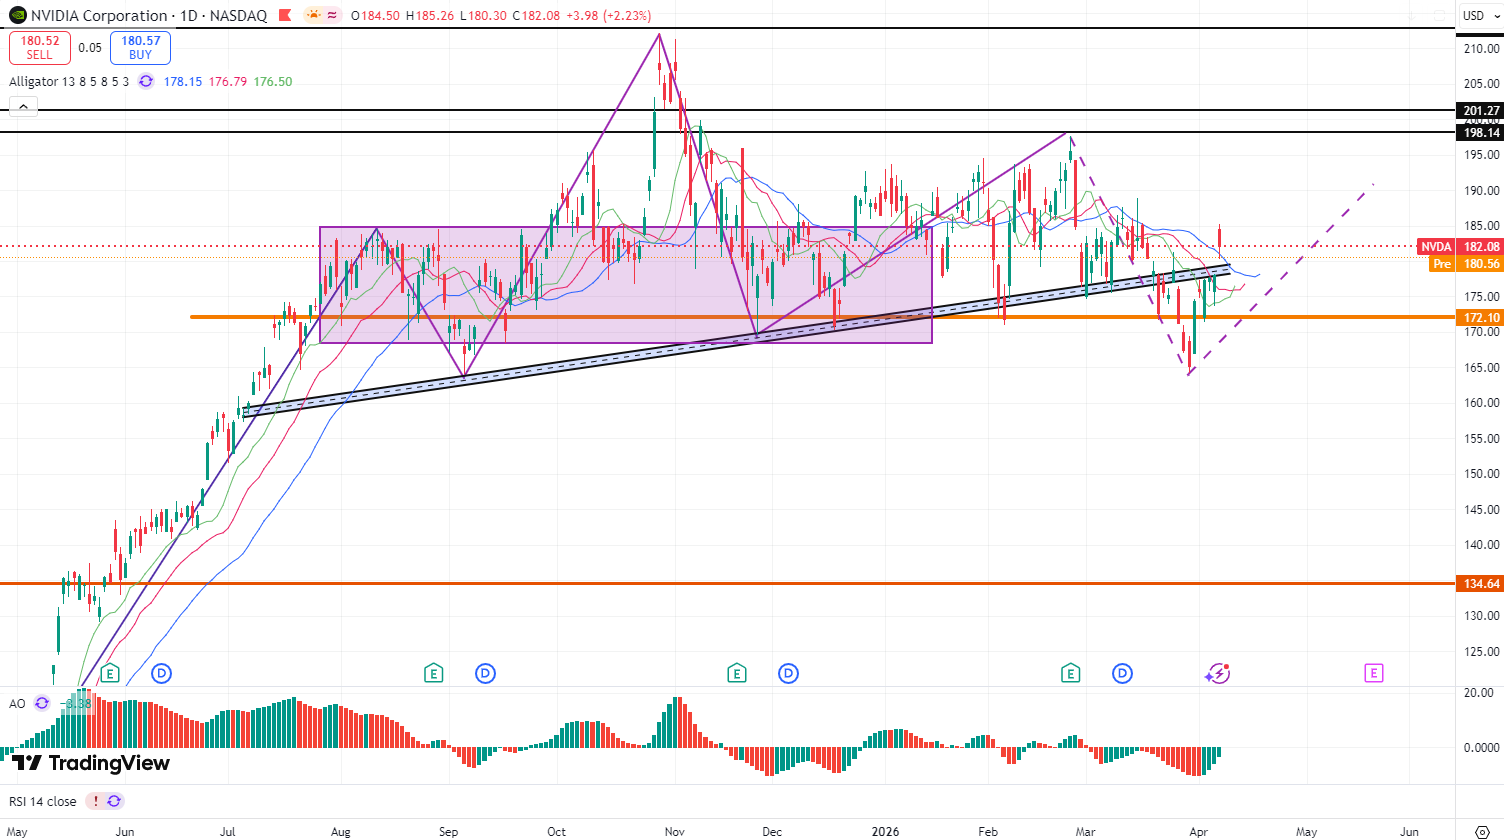Screen dimensions: 1504x840
Task: Click the dividend D marker near December
Action: [x=788, y=673]
